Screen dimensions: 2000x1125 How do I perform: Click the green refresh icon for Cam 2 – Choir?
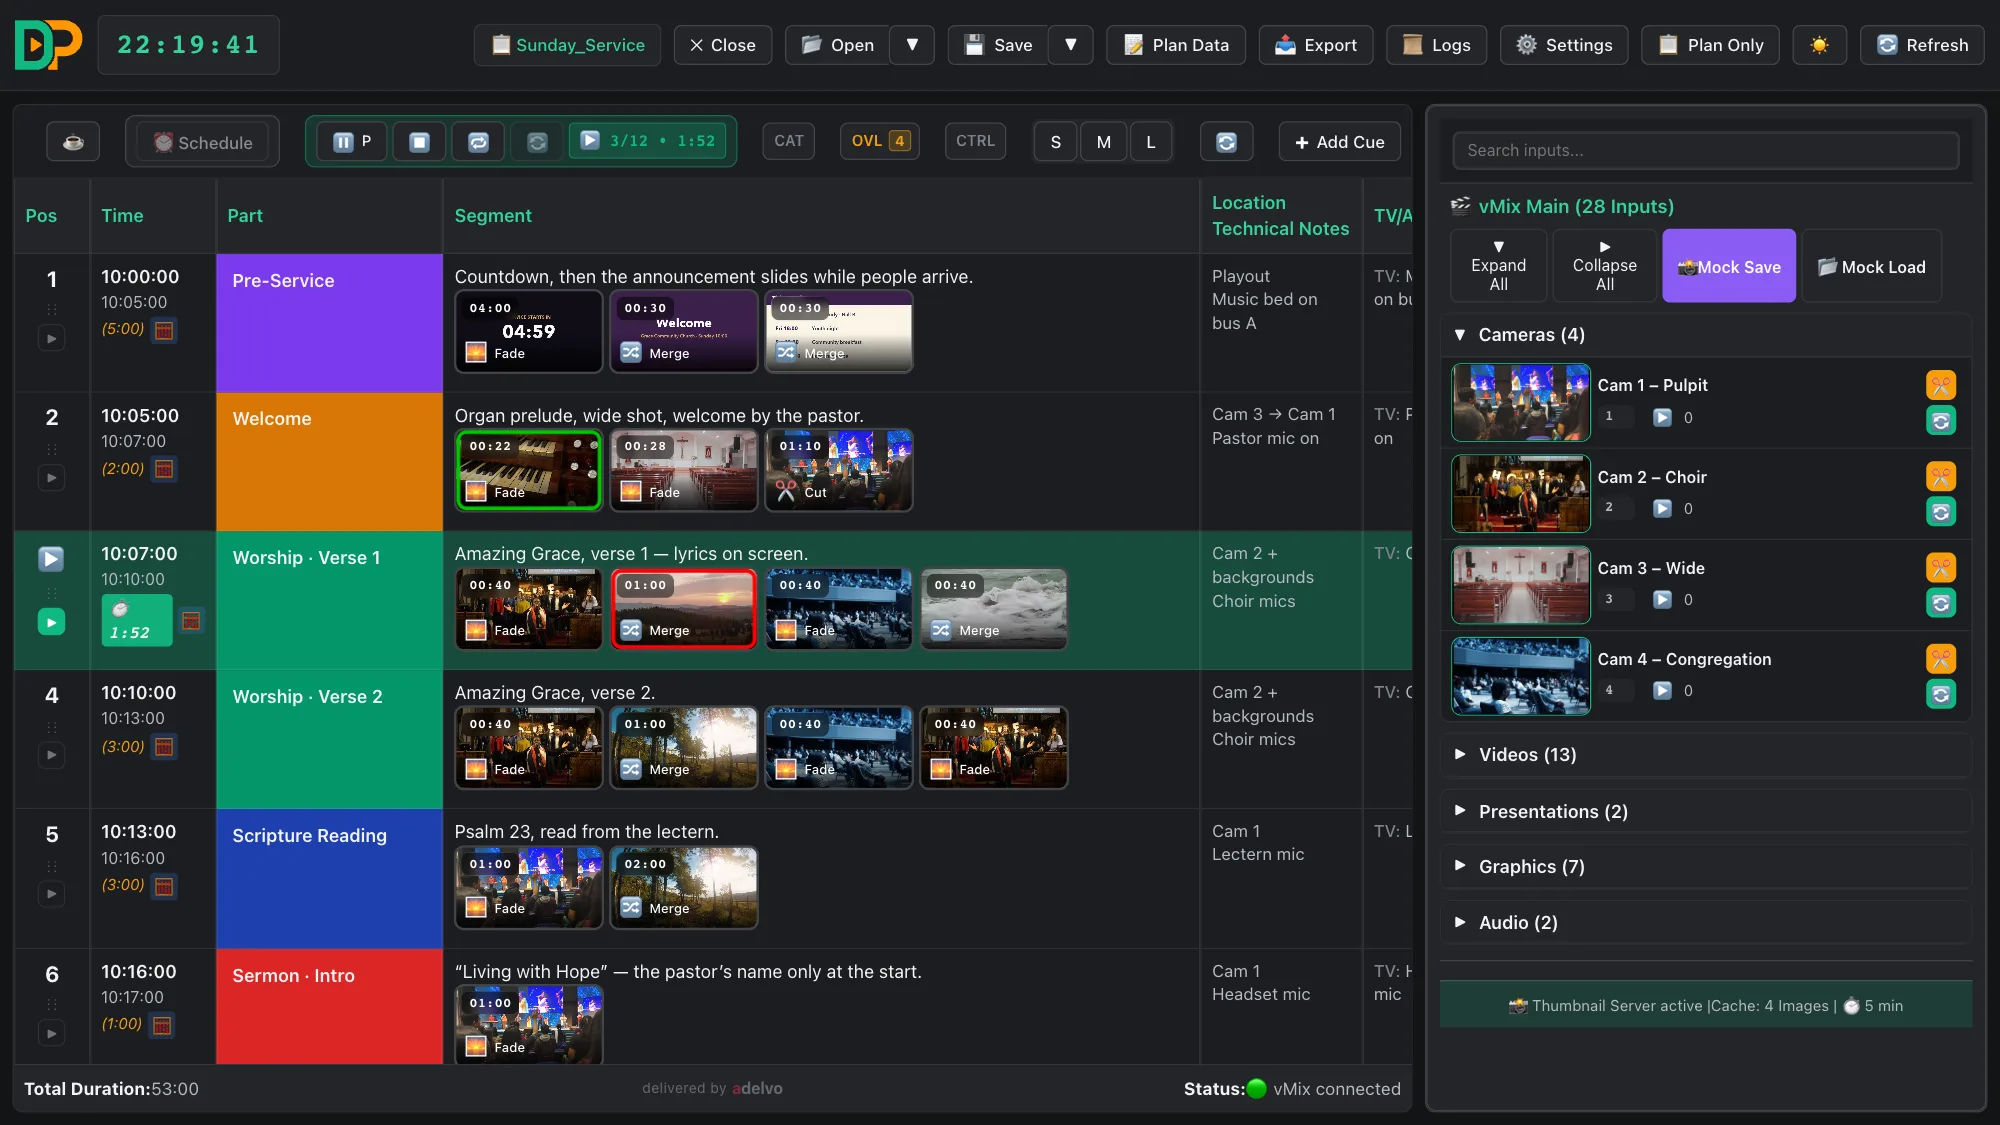click(x=1940, y=512)
